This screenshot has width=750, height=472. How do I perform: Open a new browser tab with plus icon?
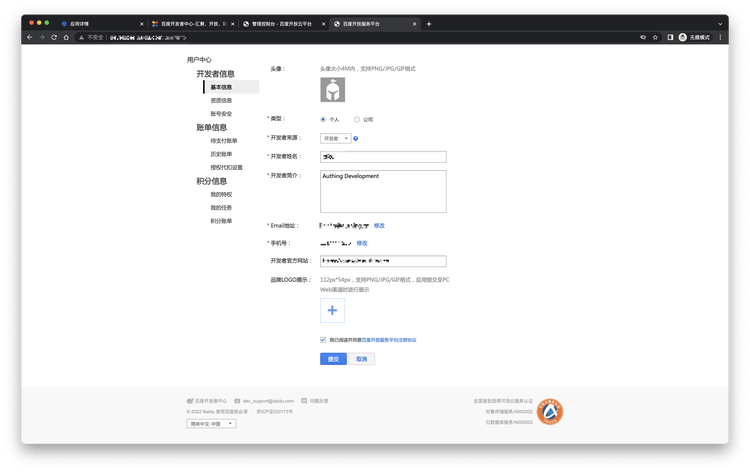click(x=429, y=23)
